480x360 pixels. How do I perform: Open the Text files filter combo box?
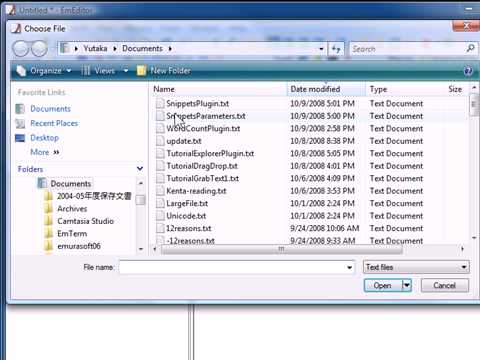416,267
